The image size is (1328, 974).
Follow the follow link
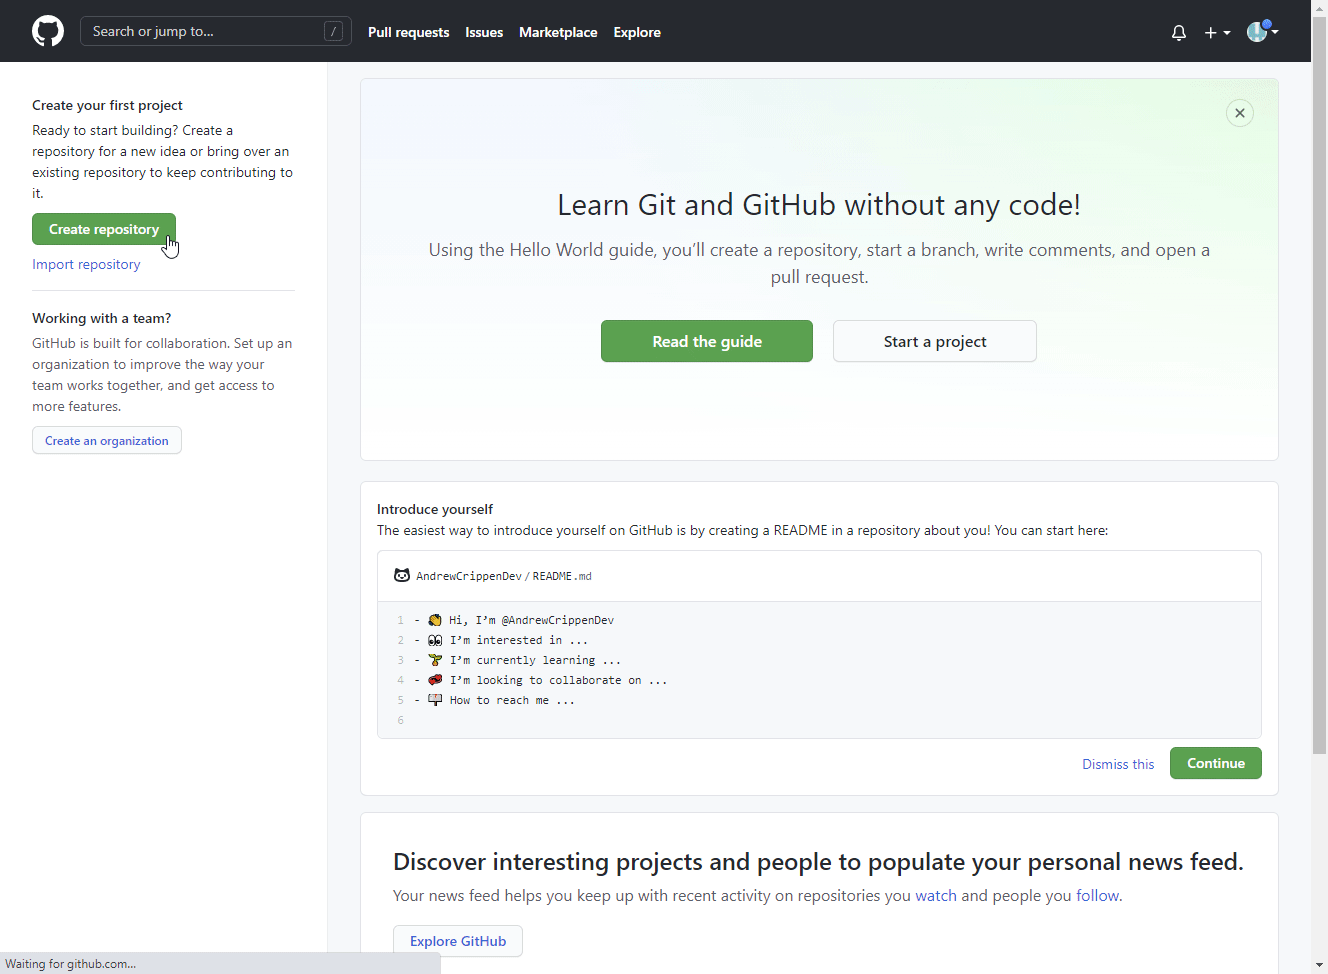[1097, 895]
